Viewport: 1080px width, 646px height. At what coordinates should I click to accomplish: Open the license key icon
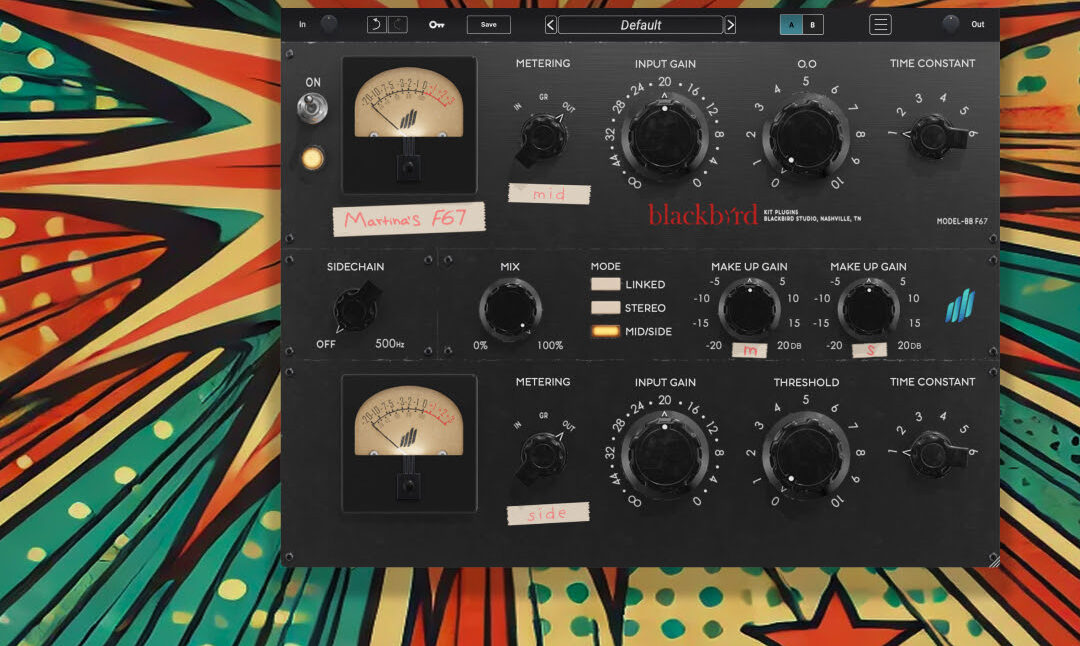[437, 25]
